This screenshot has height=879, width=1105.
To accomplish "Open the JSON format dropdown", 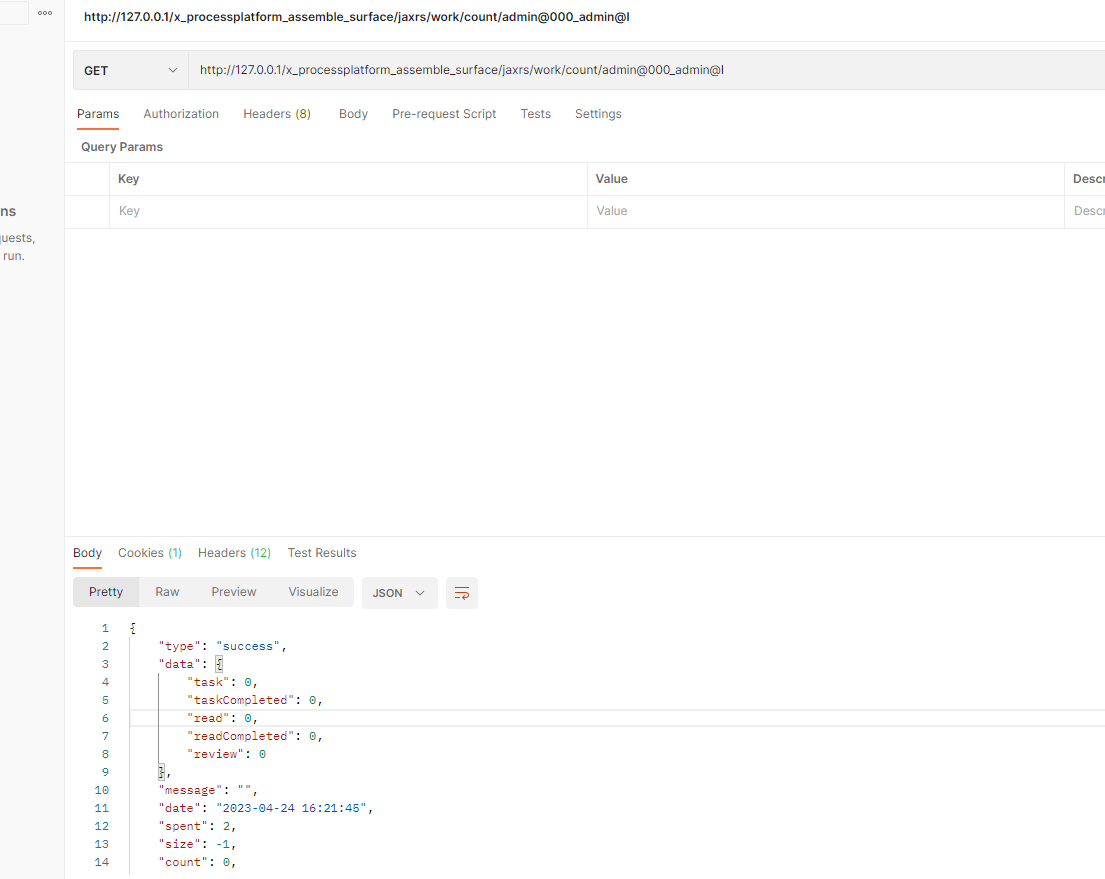I will click(399, 593).
